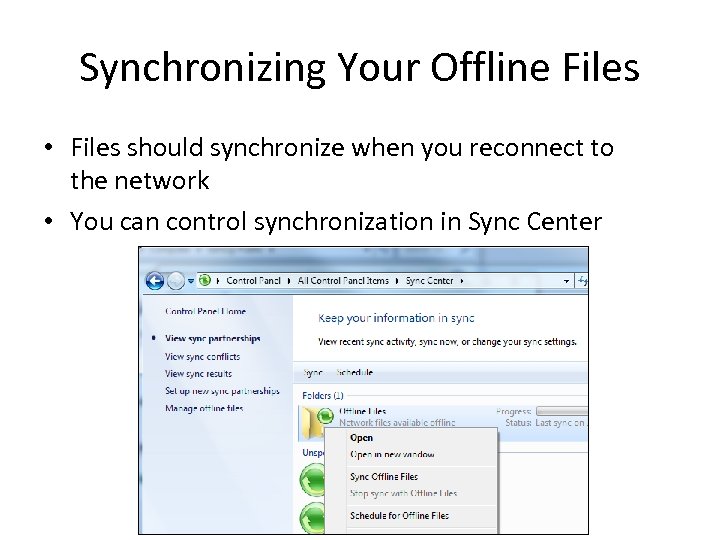Select the Offline Files folder icon
720x540 pixels.
pos(315,422)
